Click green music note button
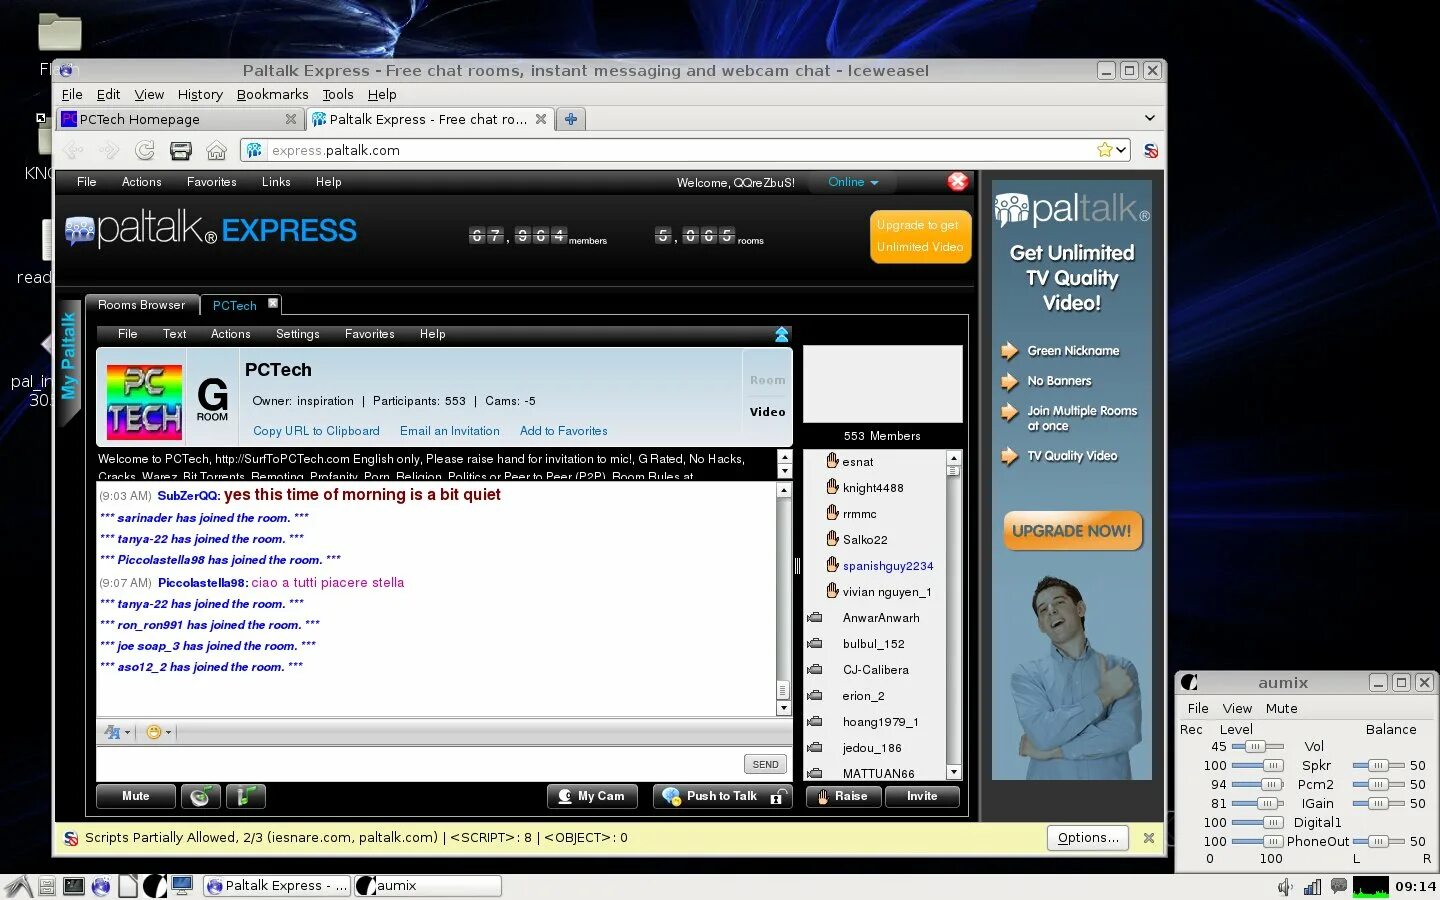 pos(246,796)
